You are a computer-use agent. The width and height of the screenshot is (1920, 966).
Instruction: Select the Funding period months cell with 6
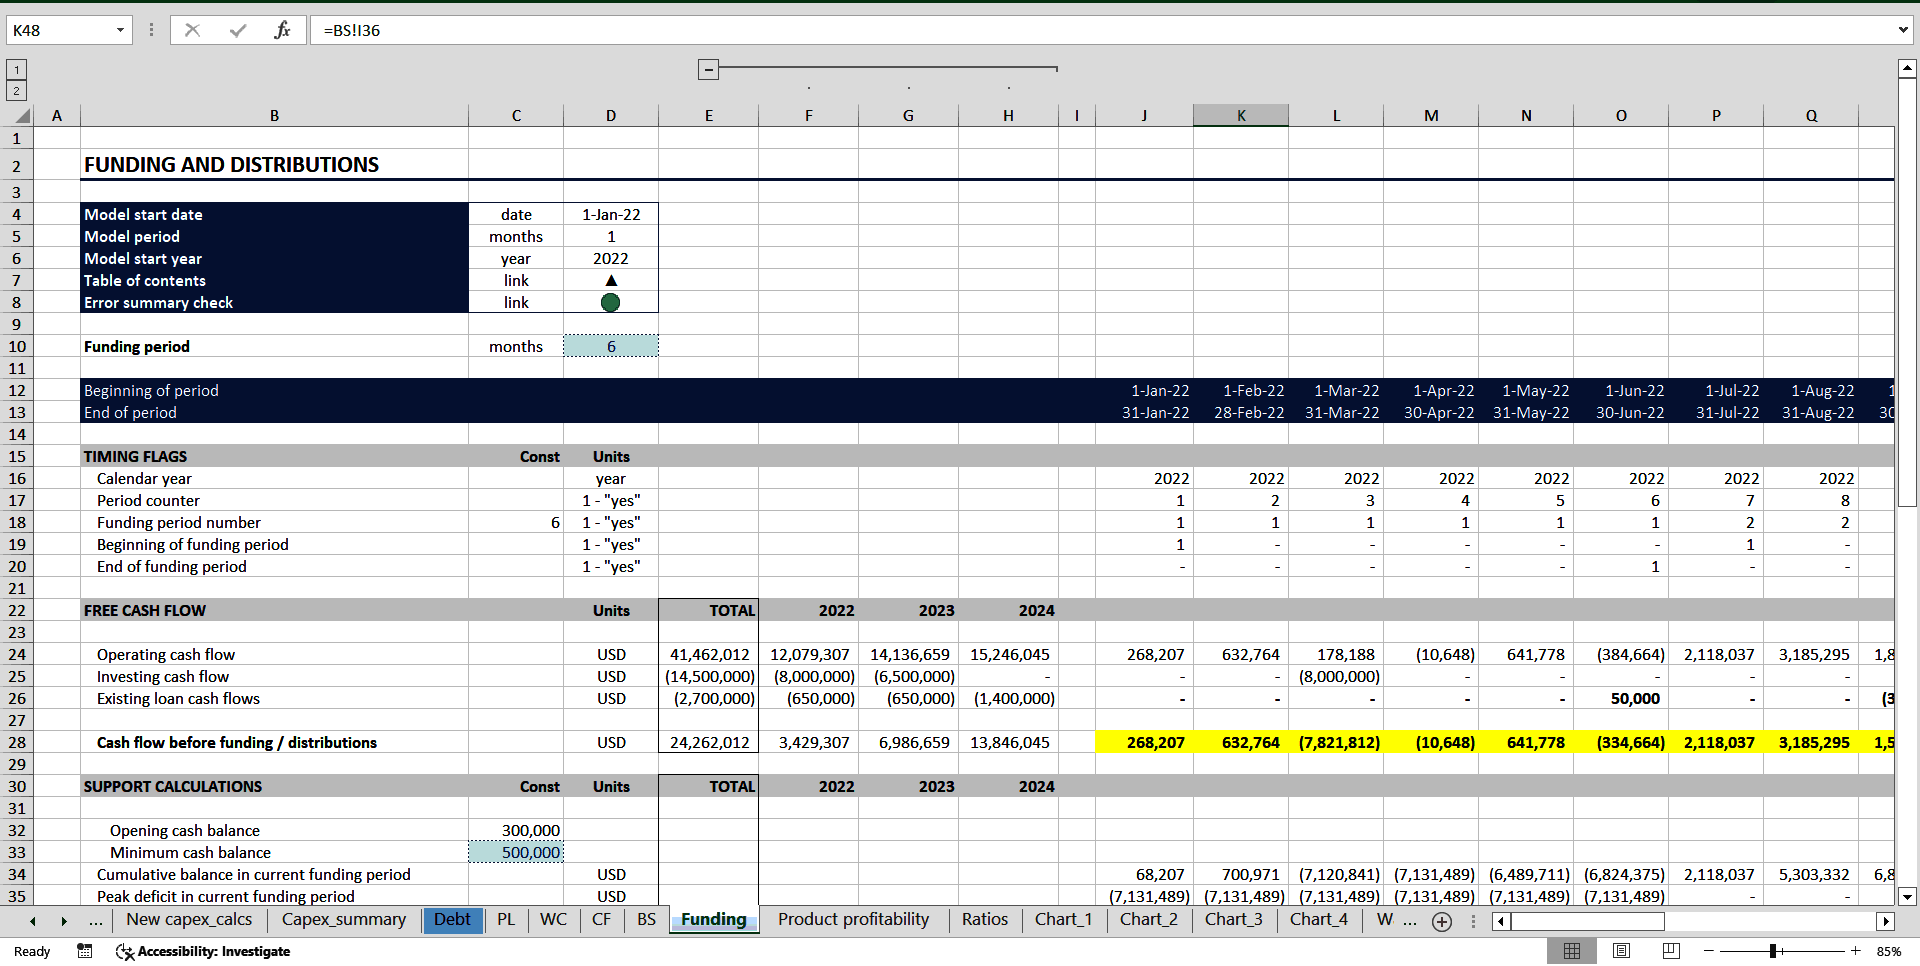tap(611, 346)
